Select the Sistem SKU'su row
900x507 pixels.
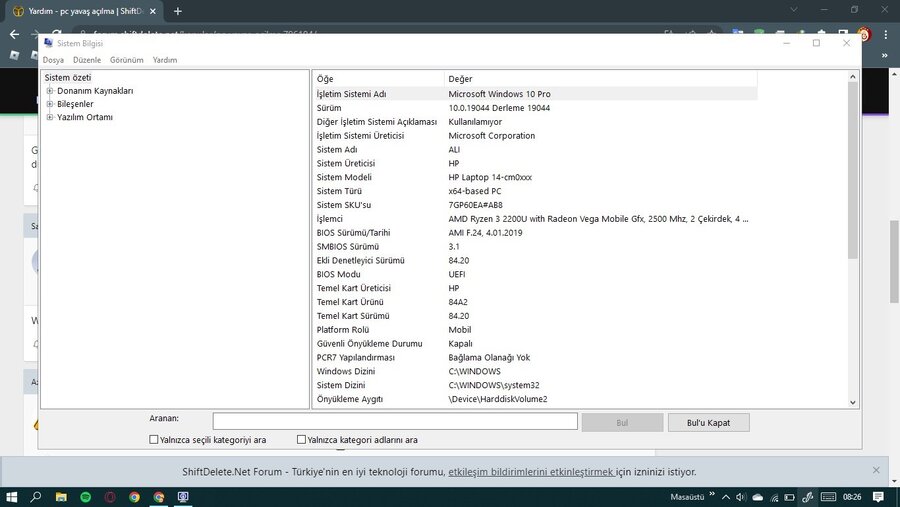[x=536, y=205]
